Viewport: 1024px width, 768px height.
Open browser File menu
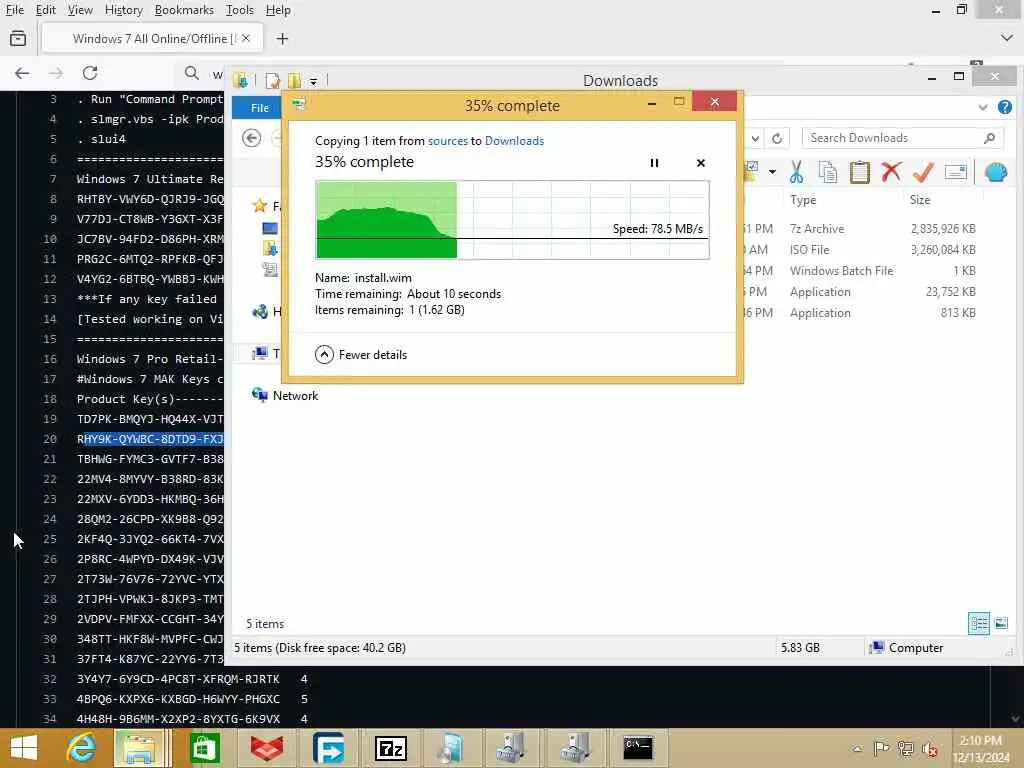tap(14, 10)
